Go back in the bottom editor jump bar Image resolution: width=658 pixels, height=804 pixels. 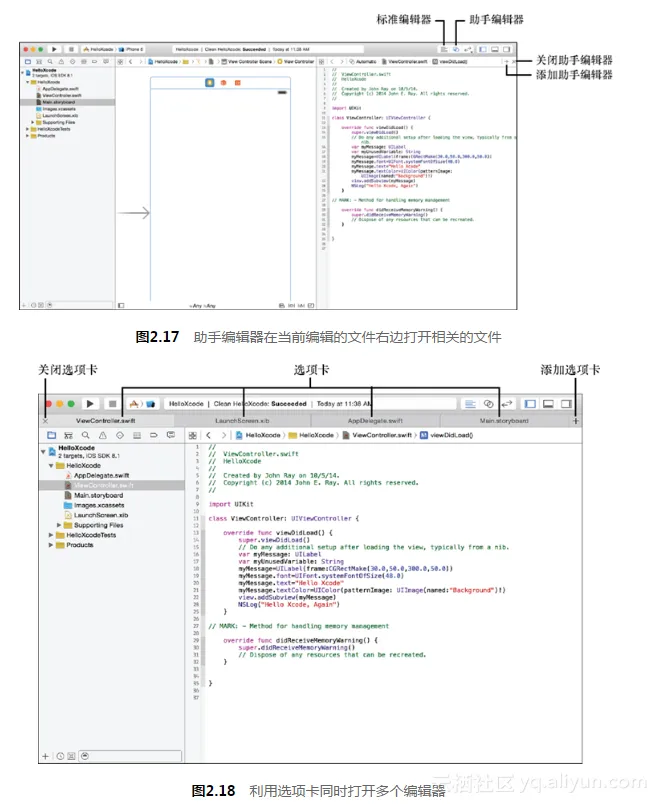click(x=208, y=435)
